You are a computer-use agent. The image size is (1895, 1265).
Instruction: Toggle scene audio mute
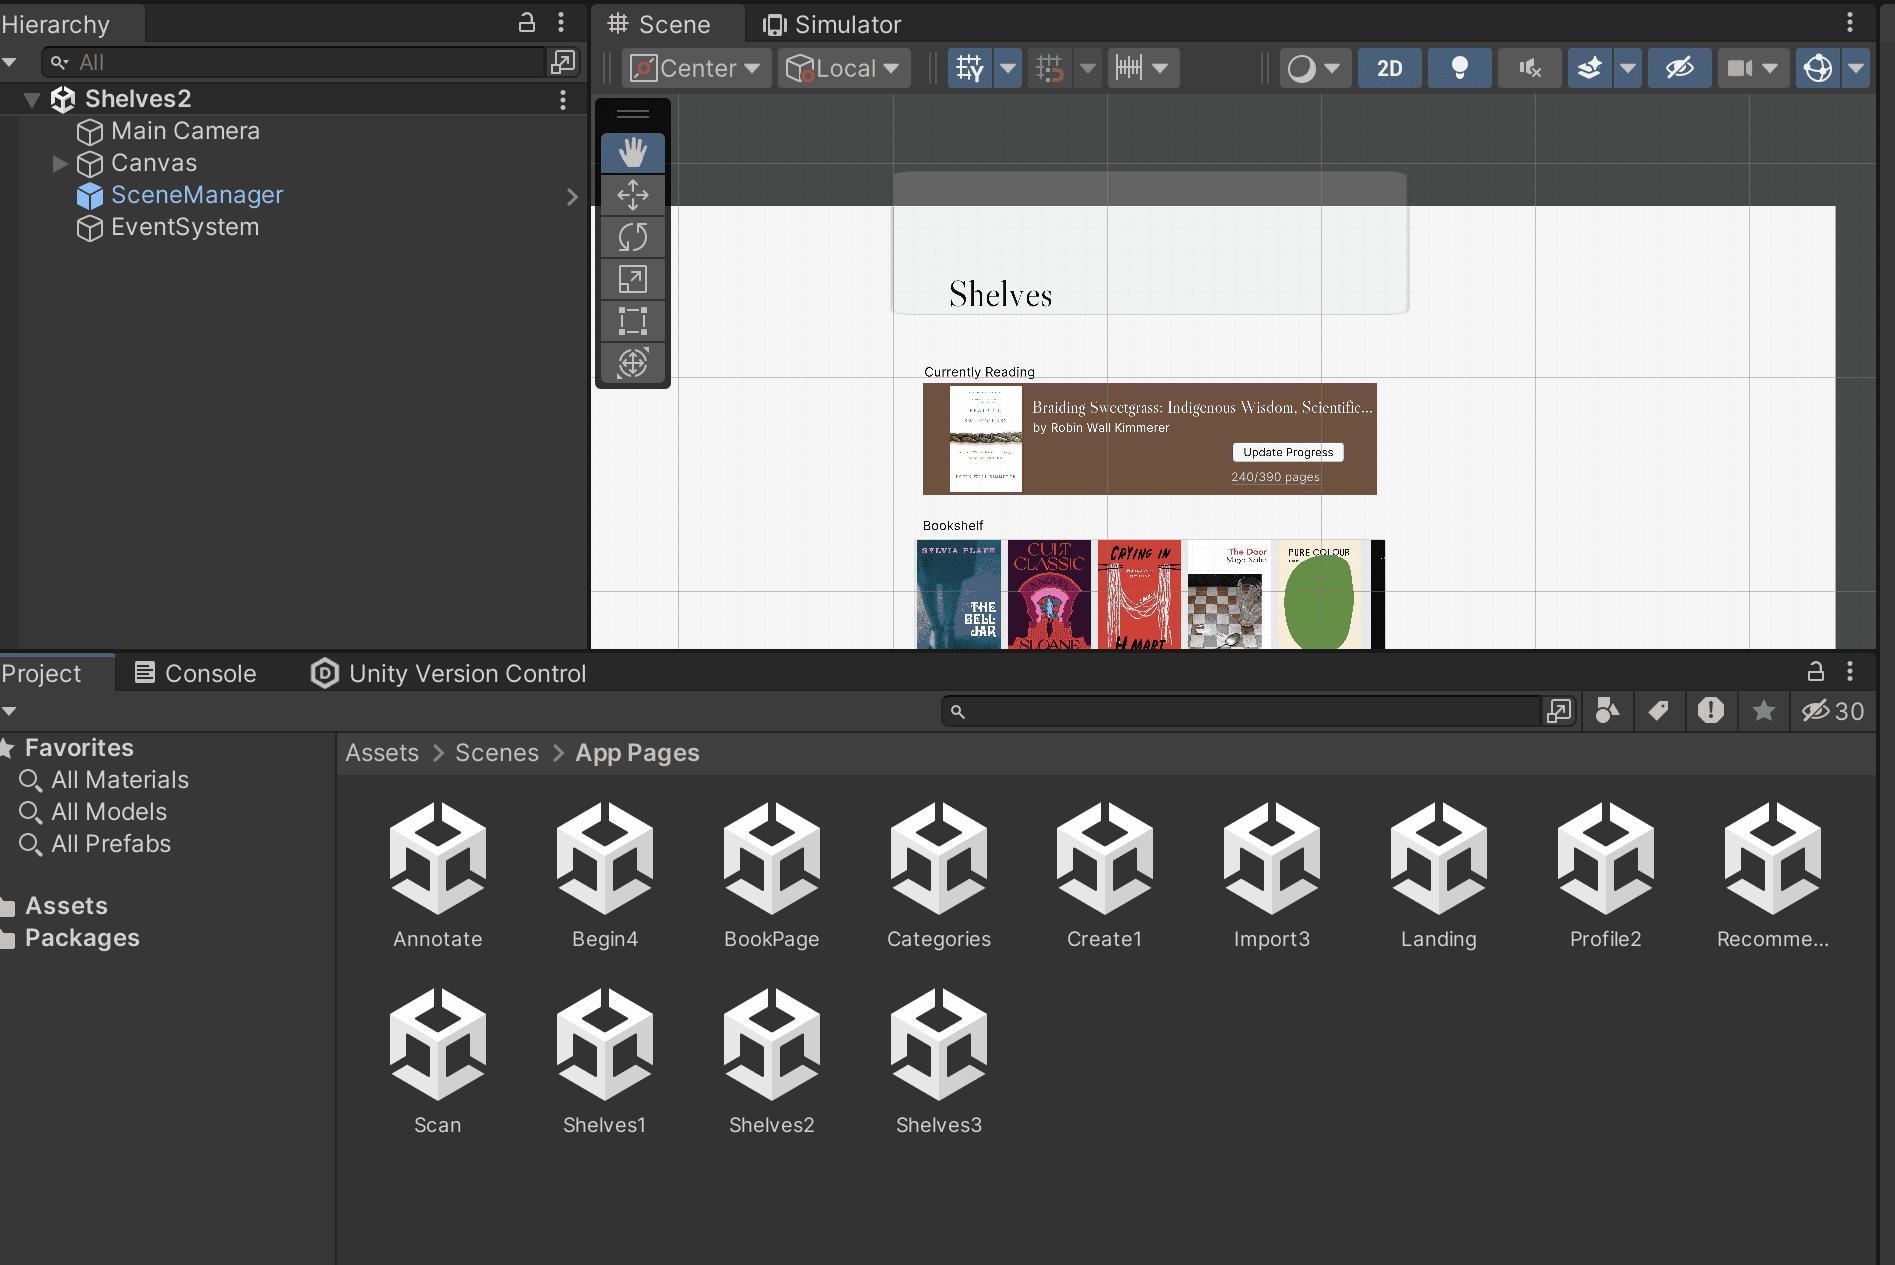[1529, 68]
